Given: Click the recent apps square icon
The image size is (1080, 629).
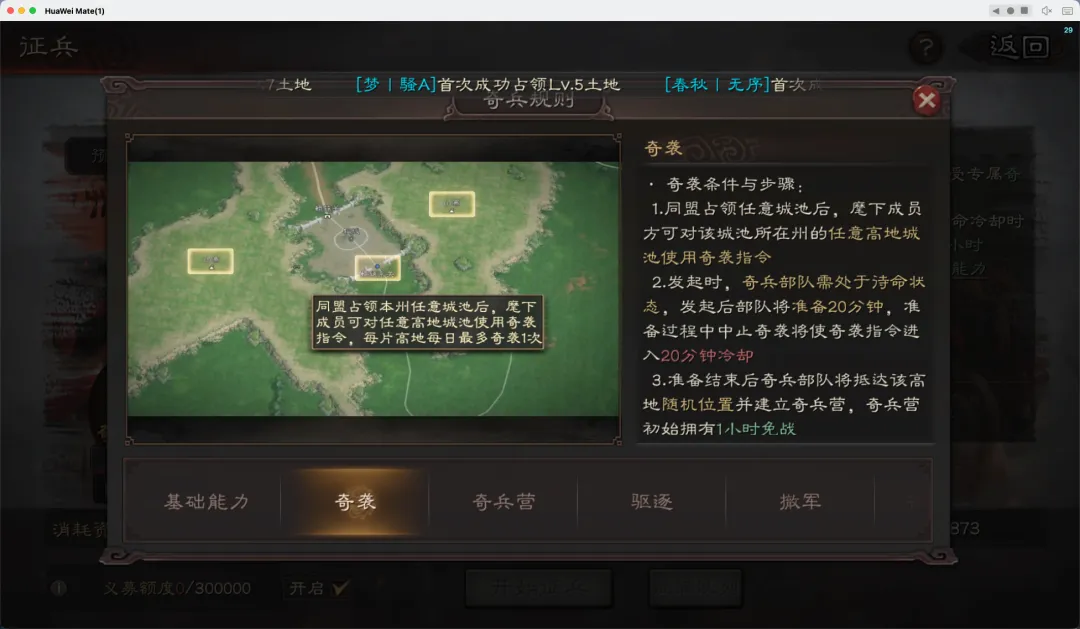Looking at the screenshot, I should click(x=1025, y=10).
